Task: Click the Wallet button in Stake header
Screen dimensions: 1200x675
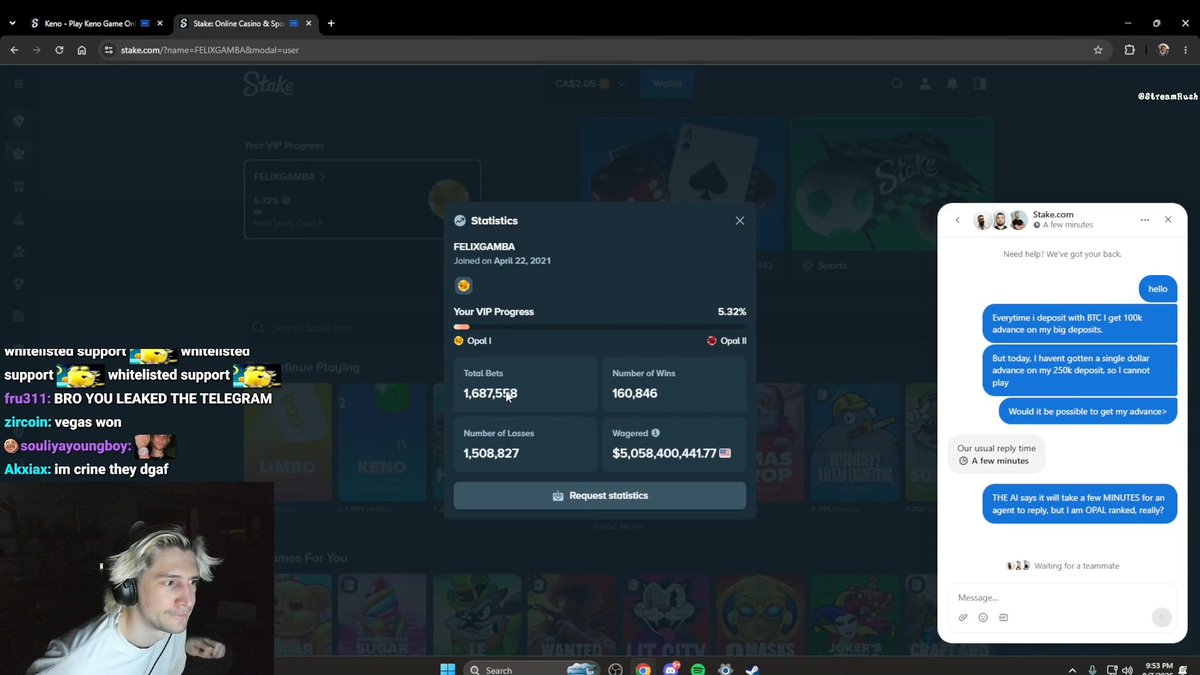Action: [x=667, y=84]
